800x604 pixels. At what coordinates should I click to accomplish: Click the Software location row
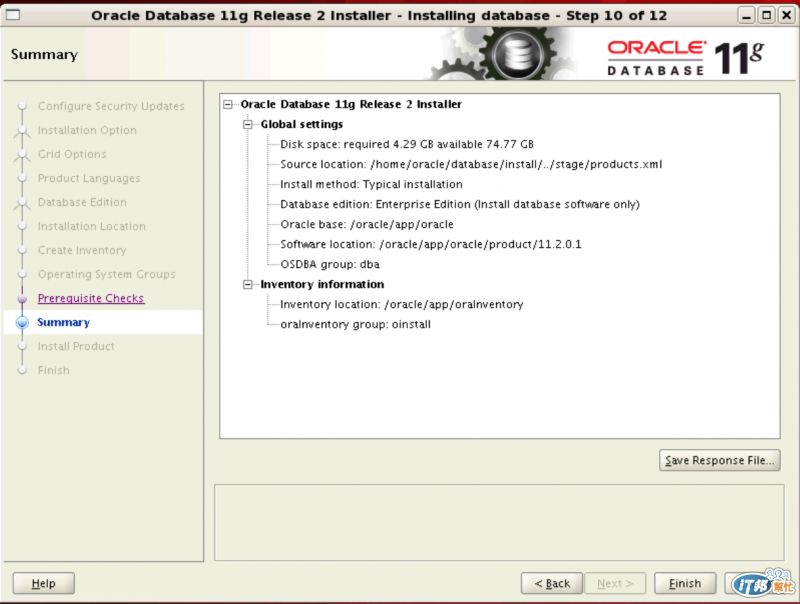(431, 244)
